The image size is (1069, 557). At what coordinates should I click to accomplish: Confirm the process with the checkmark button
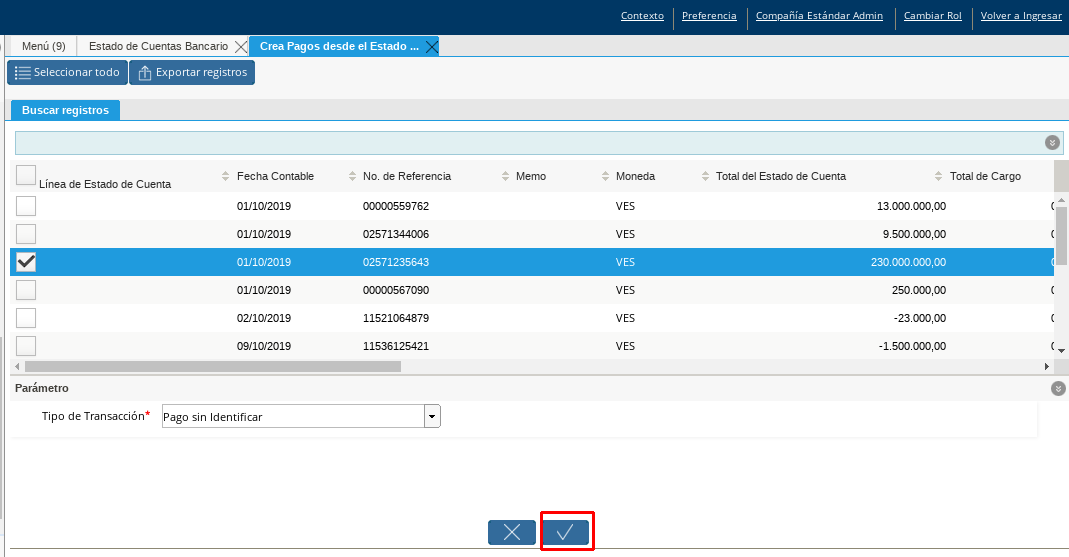point(566,532)
